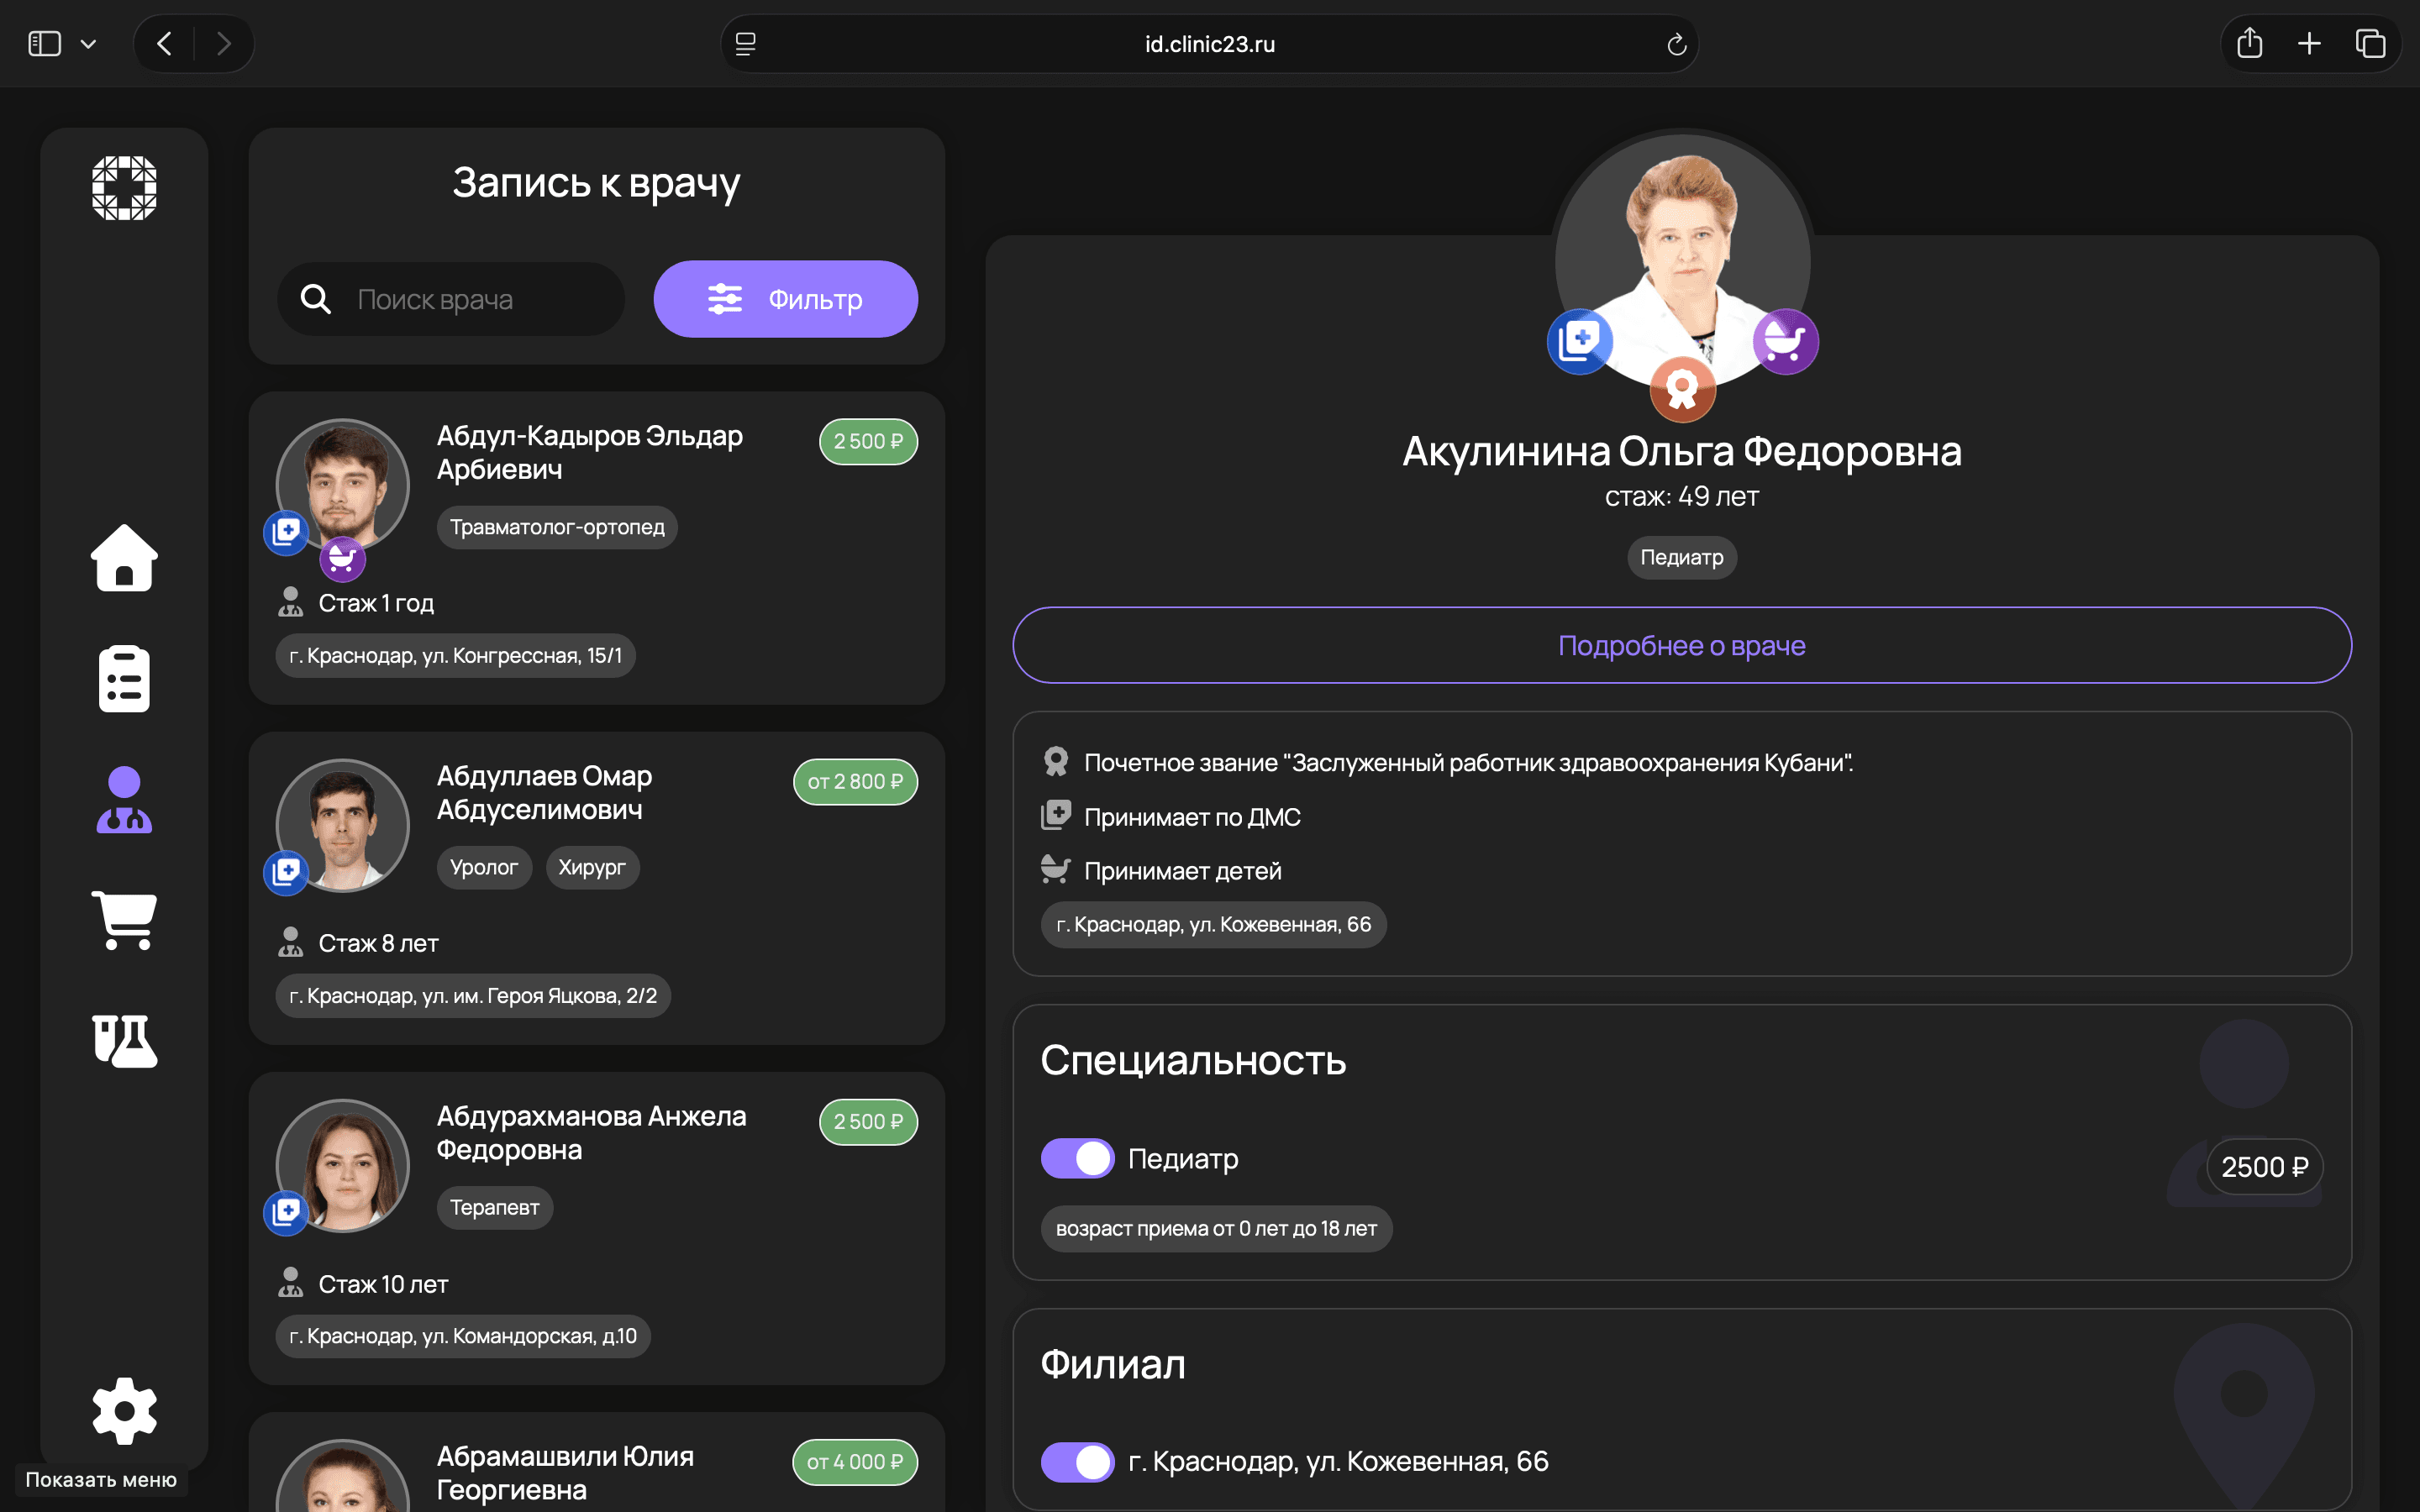Click the Травматолог-ортопед specialty tag
This screenshot has height=1512, width=2420.
coord(557,527)
